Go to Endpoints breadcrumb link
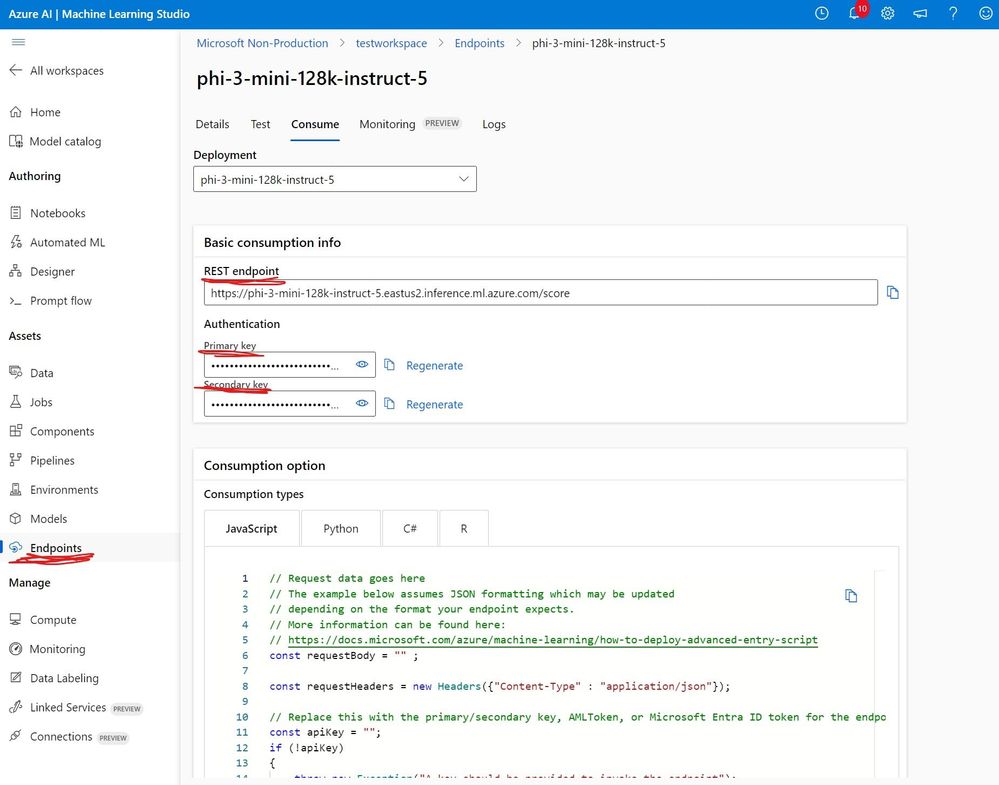The image size is (999, 785). click(x=479, y=43)
